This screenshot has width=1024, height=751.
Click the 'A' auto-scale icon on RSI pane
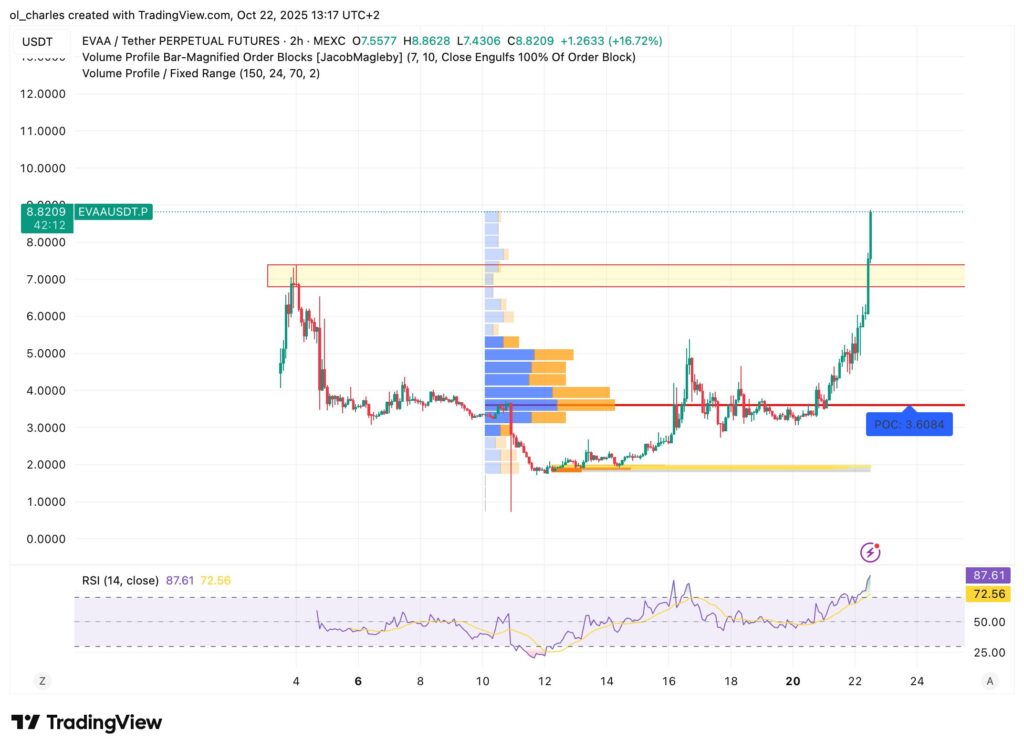(x=989, y=680)
